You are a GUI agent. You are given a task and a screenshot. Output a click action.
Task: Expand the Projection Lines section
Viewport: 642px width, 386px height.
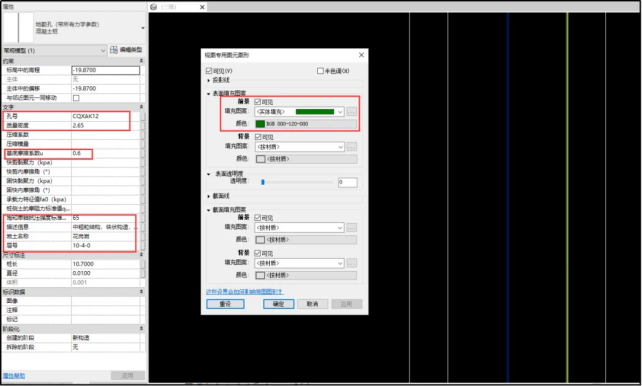coord(208,80)
